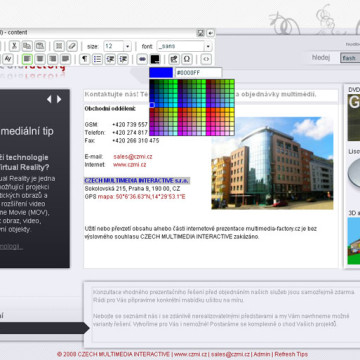Open the font size dropdown arrow
360x360 pixels.
point(127,46)
